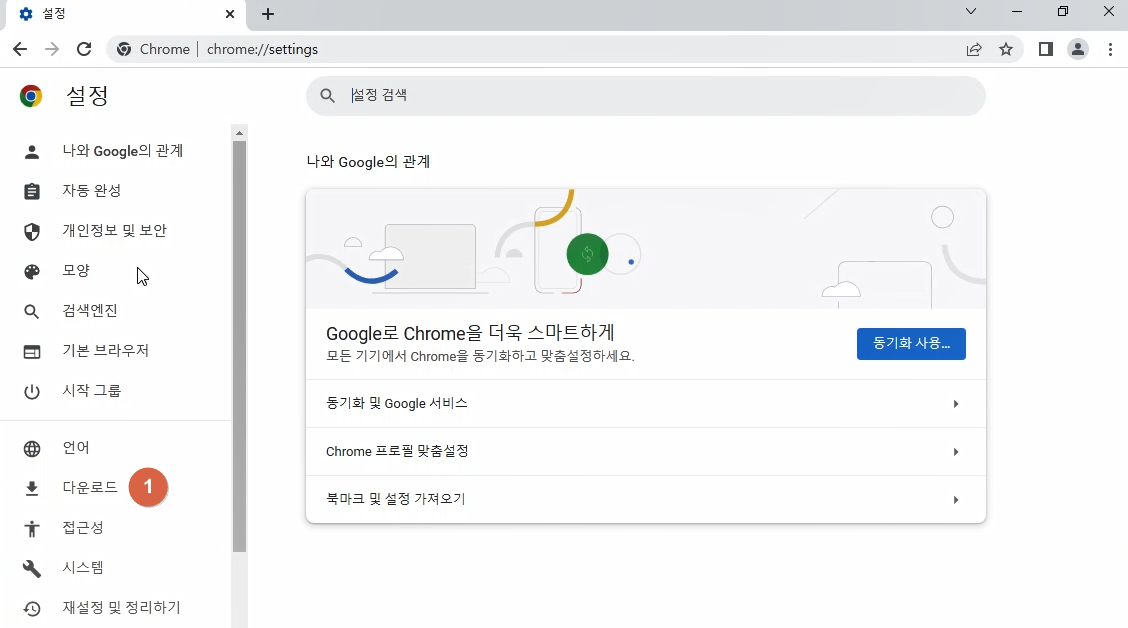Click the 동기화 사용... button
Viewport: 1128px width, 628px height.
911,344
